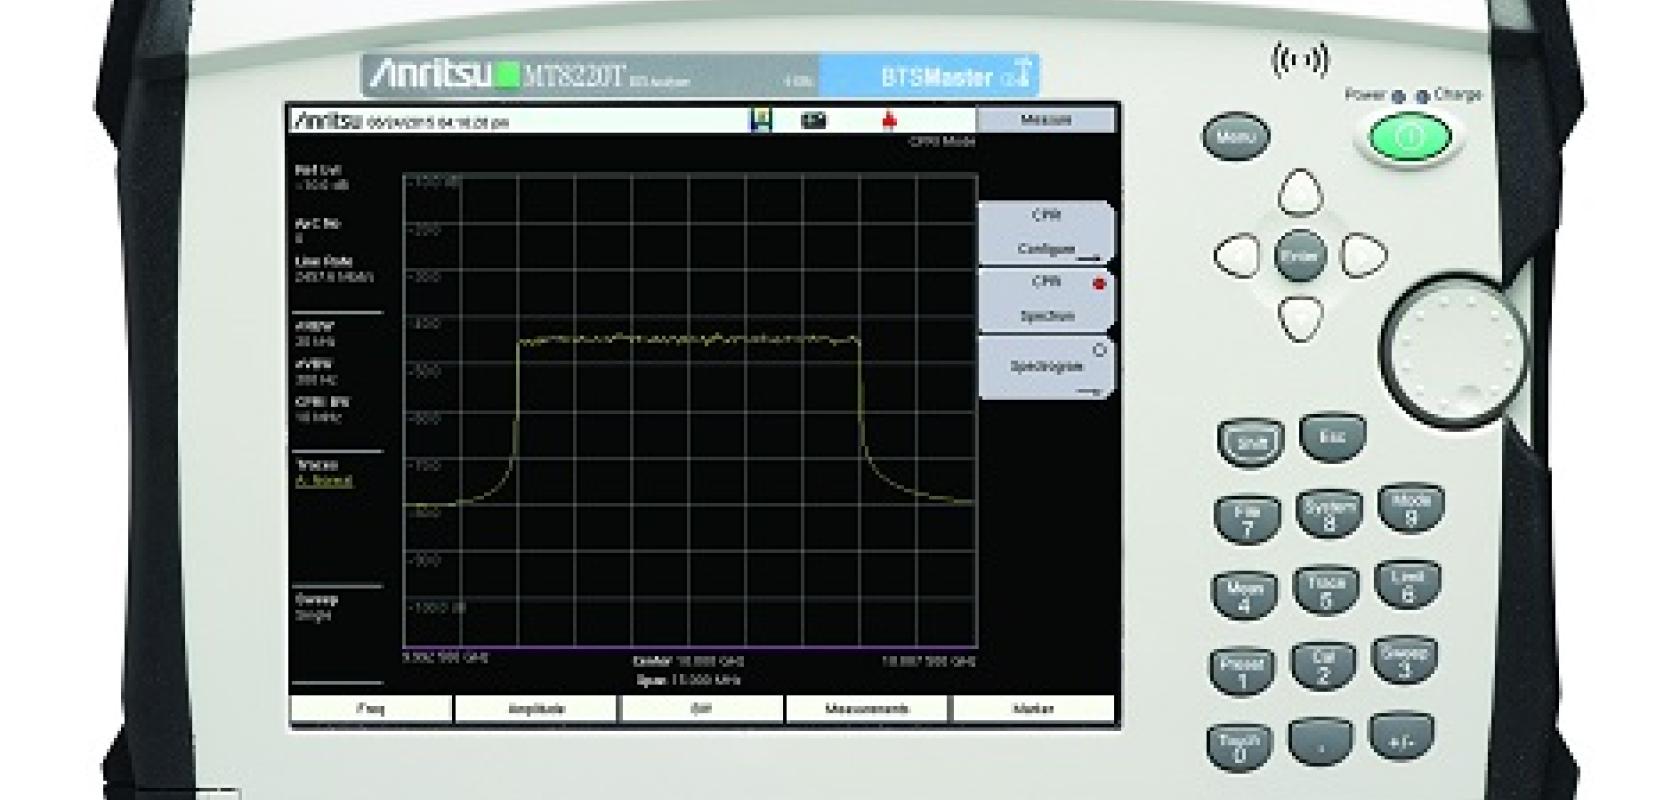Tap the Shift key
This screenshot has width=1680, height=800.
click(1250, 444)
